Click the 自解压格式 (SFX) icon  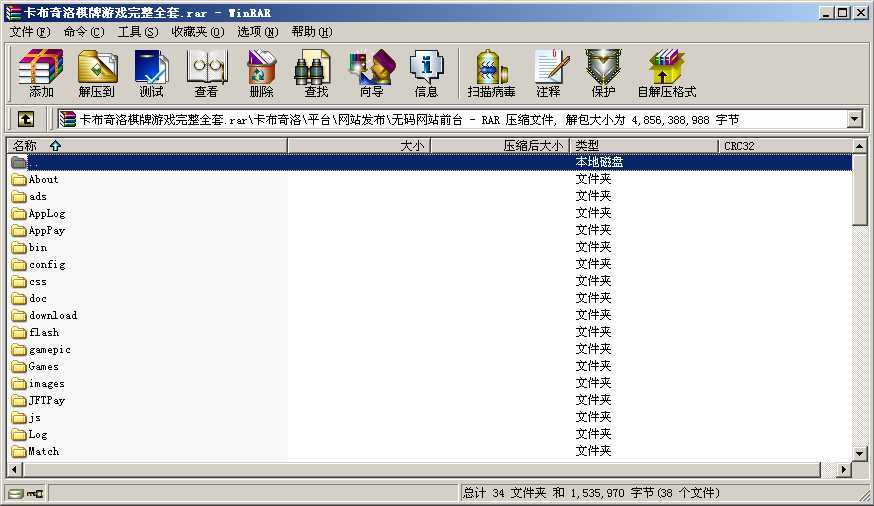point(667,73)
